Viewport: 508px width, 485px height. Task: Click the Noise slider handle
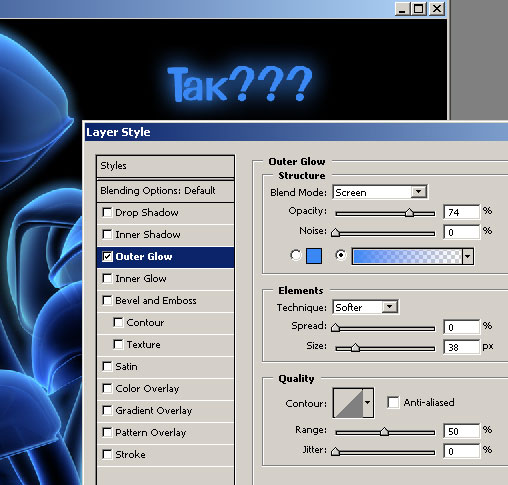coord(335,232)
